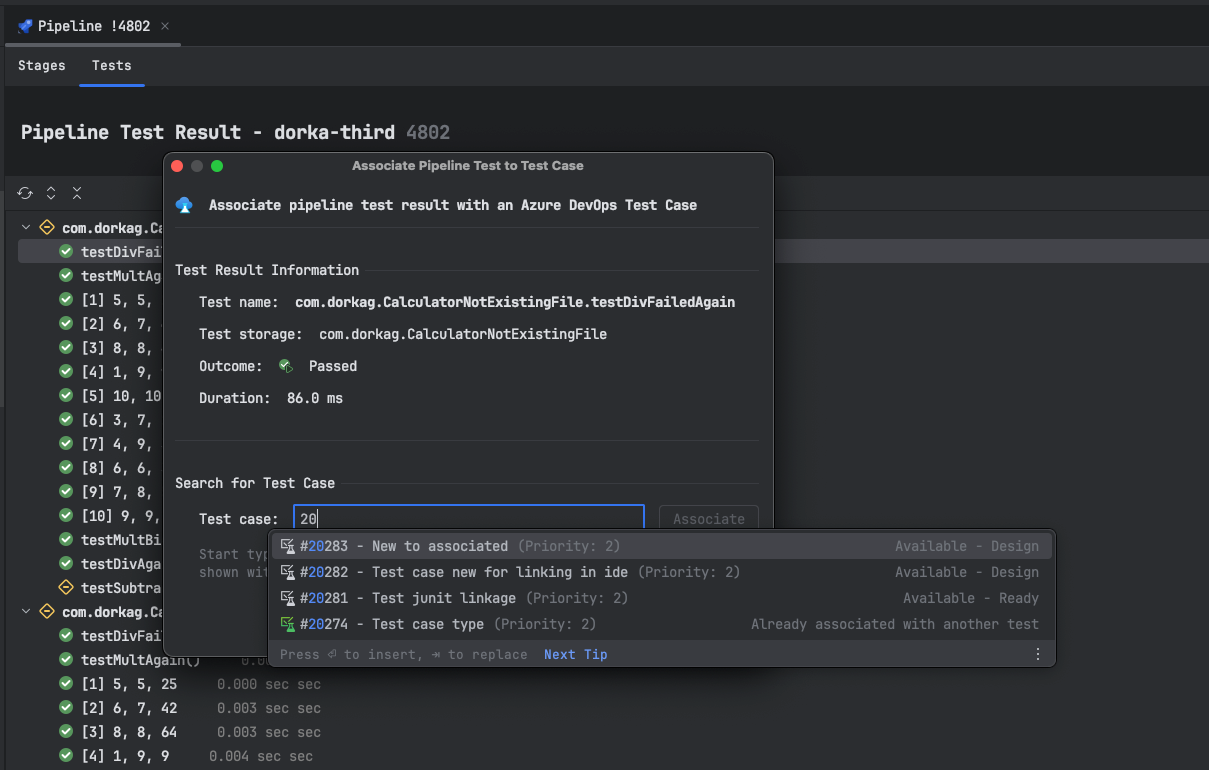Click the green check icon beside [5] 10, 10

(66, 396)
